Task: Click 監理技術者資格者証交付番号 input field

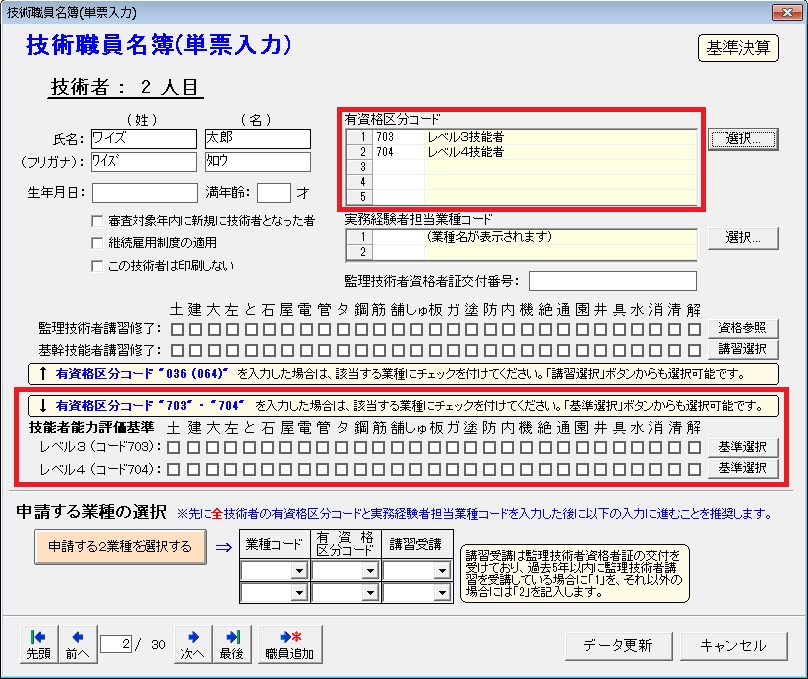Action: click(613, 281)
